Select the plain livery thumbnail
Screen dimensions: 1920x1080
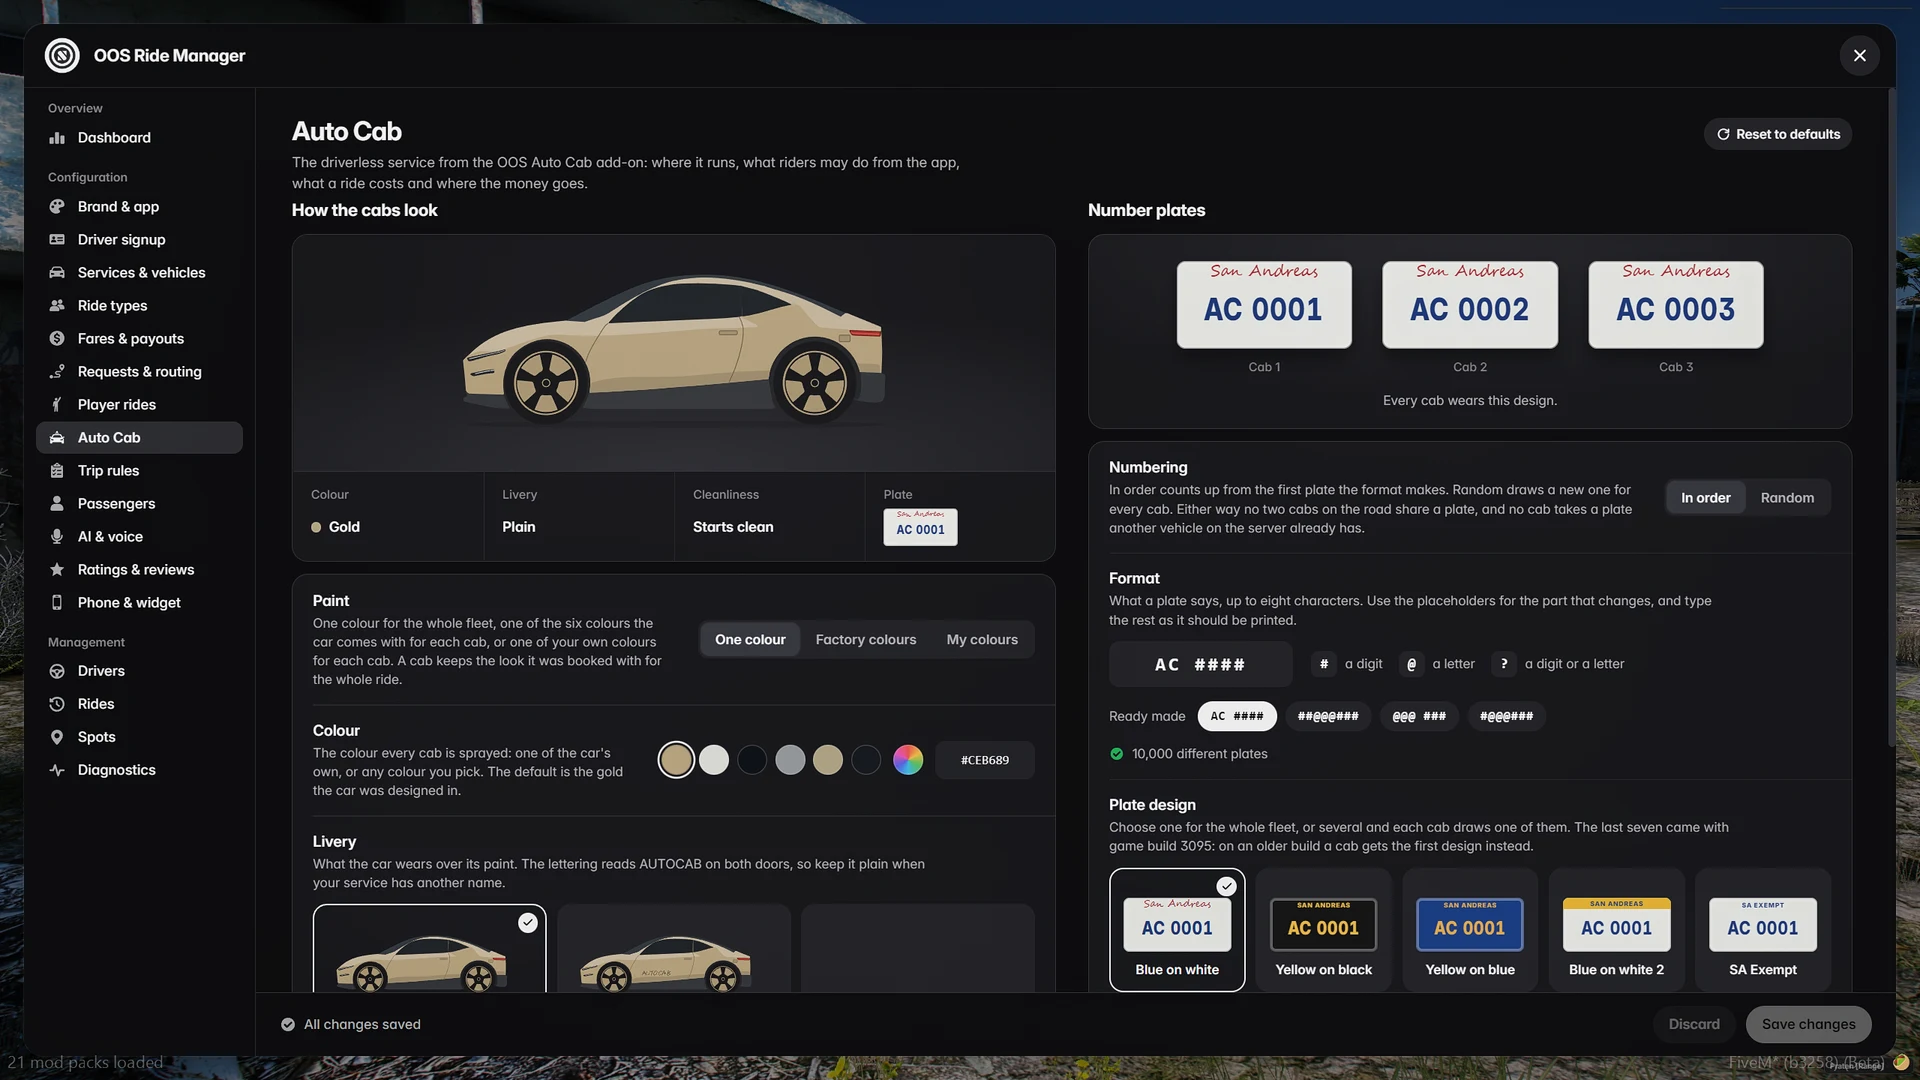[429, 949]
